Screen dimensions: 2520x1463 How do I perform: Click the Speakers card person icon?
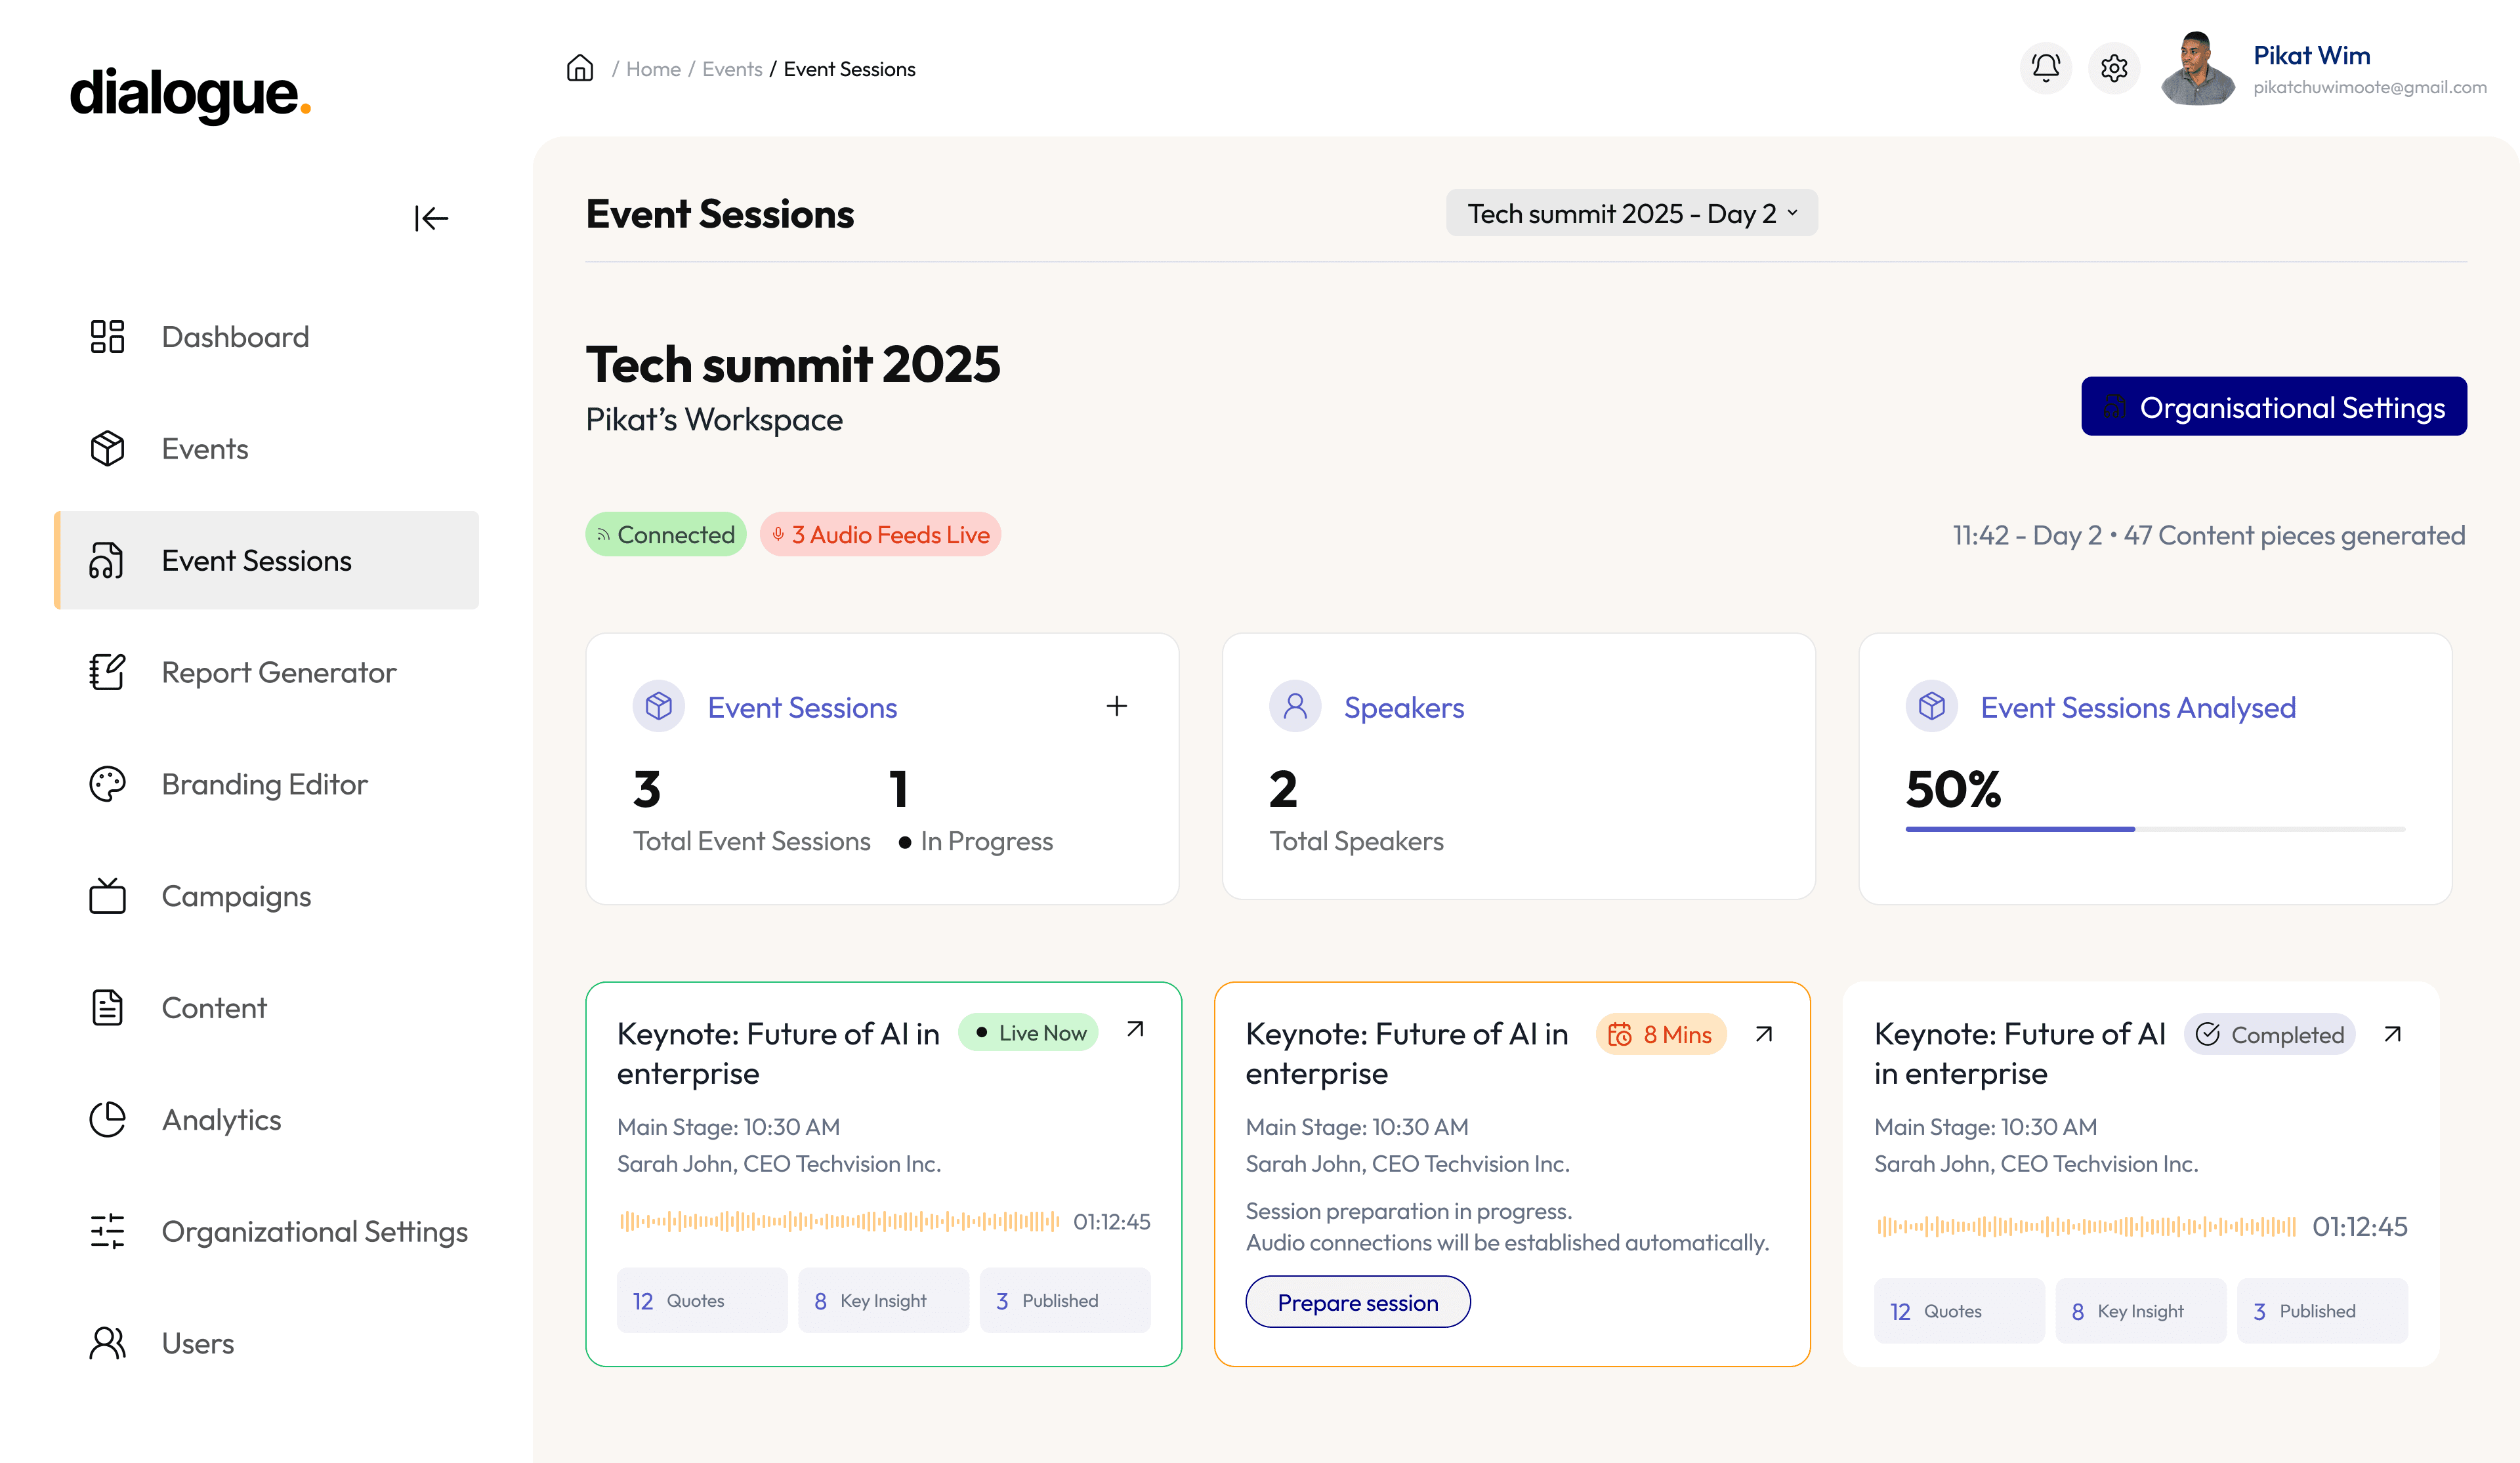pyautogui.click(x=1295, y=706)
